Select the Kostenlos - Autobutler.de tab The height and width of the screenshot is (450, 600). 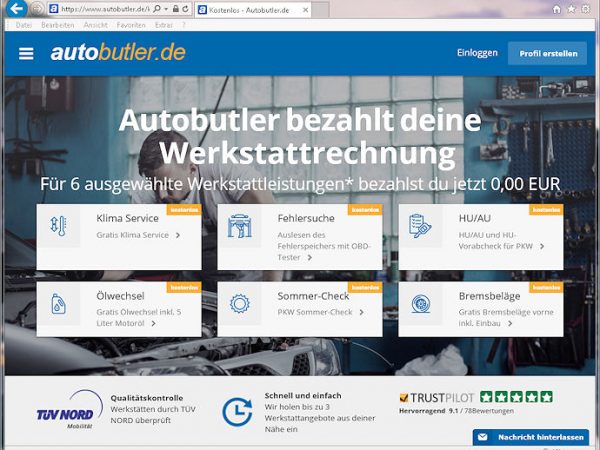pyautogui.click(x=253, y=10)
